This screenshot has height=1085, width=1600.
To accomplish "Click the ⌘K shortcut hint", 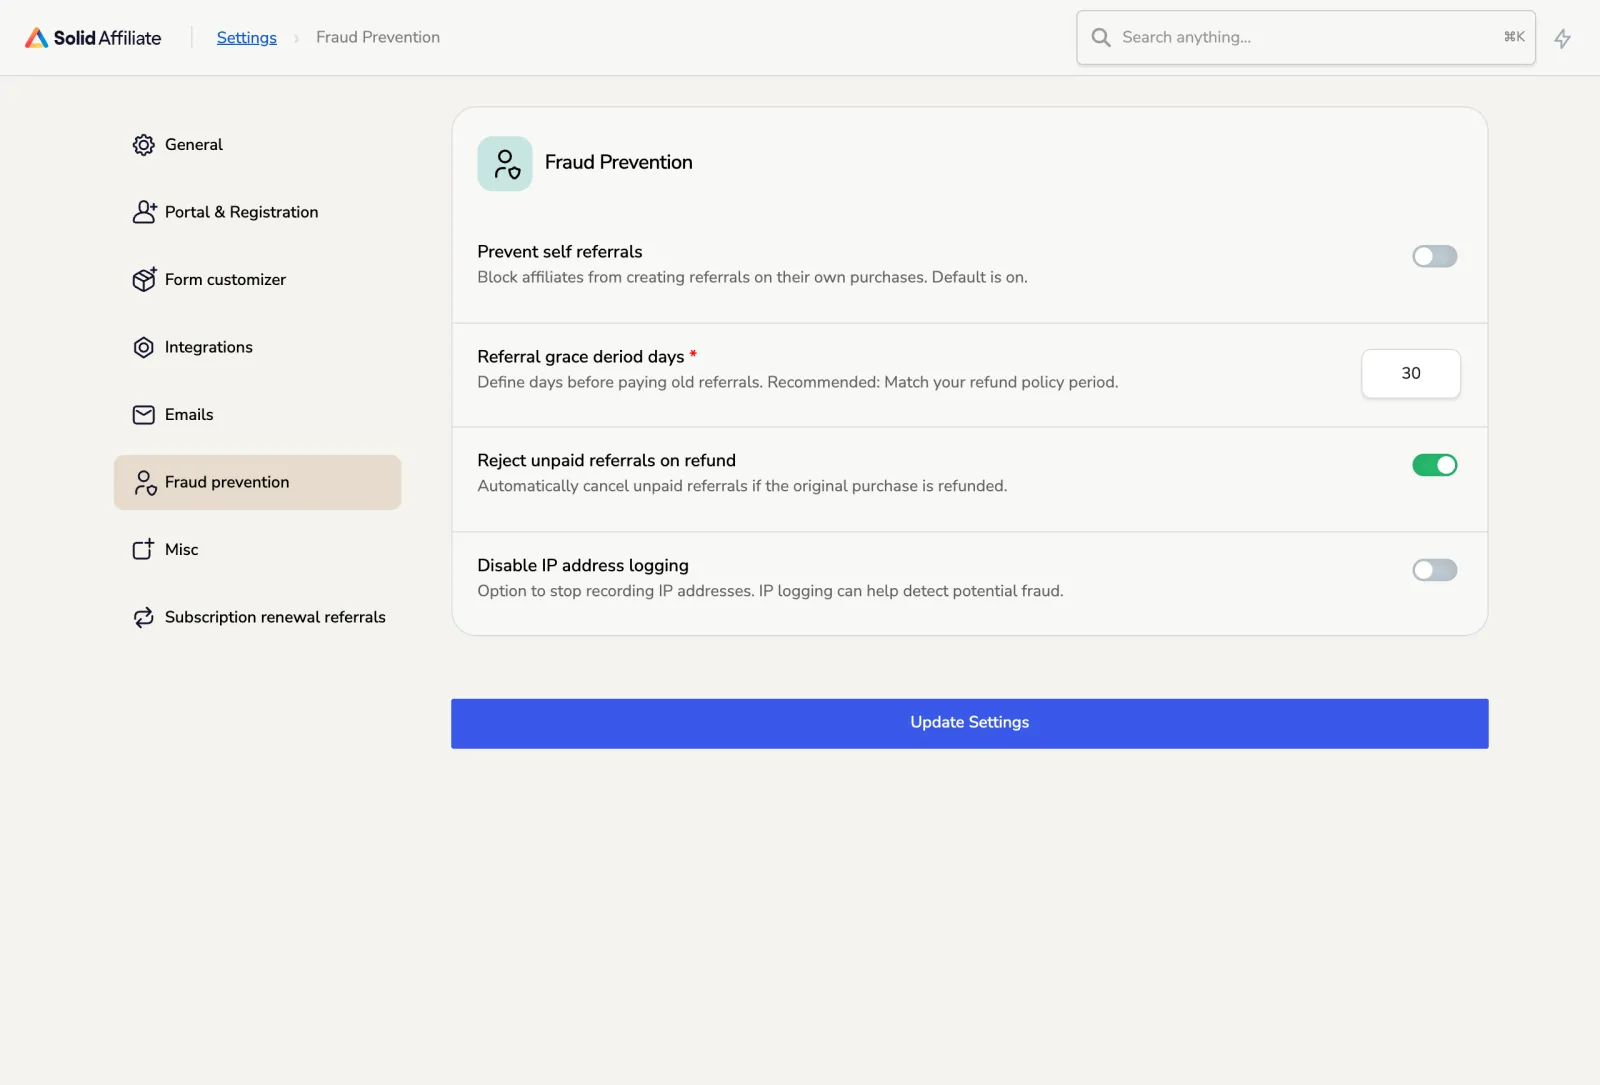I will (1514, 37).
